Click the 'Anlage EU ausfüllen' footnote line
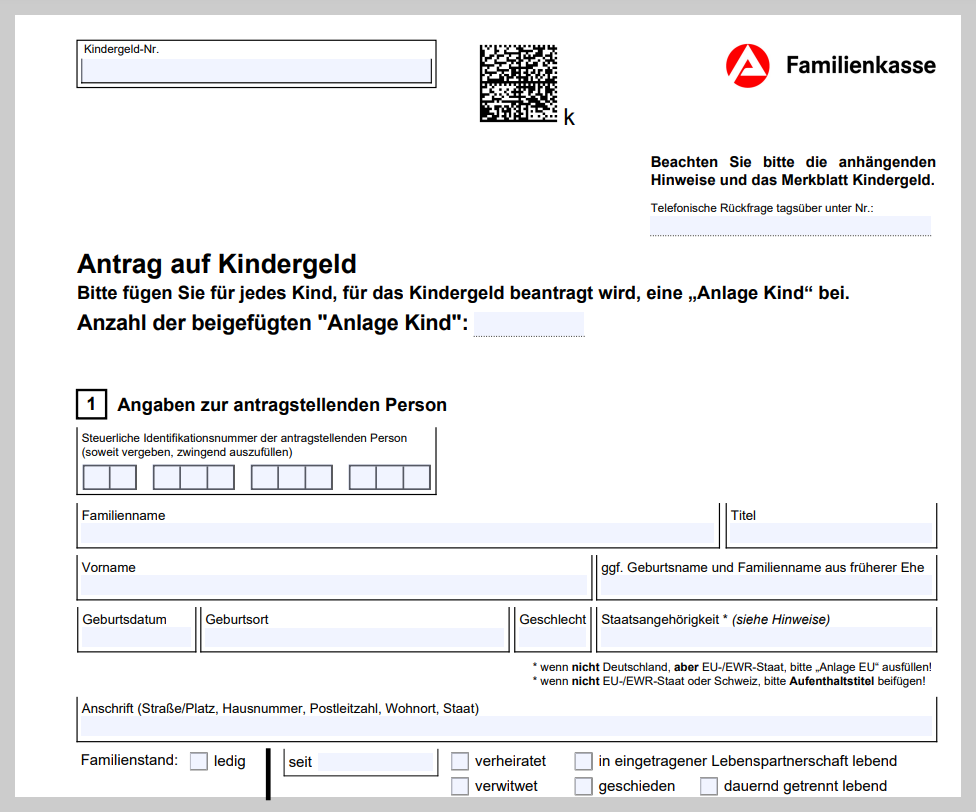 point(732,667)
